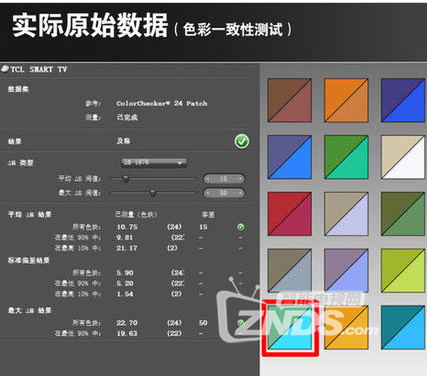
Task: Click the tolerance value 50 in results
Action: point(203,323)
